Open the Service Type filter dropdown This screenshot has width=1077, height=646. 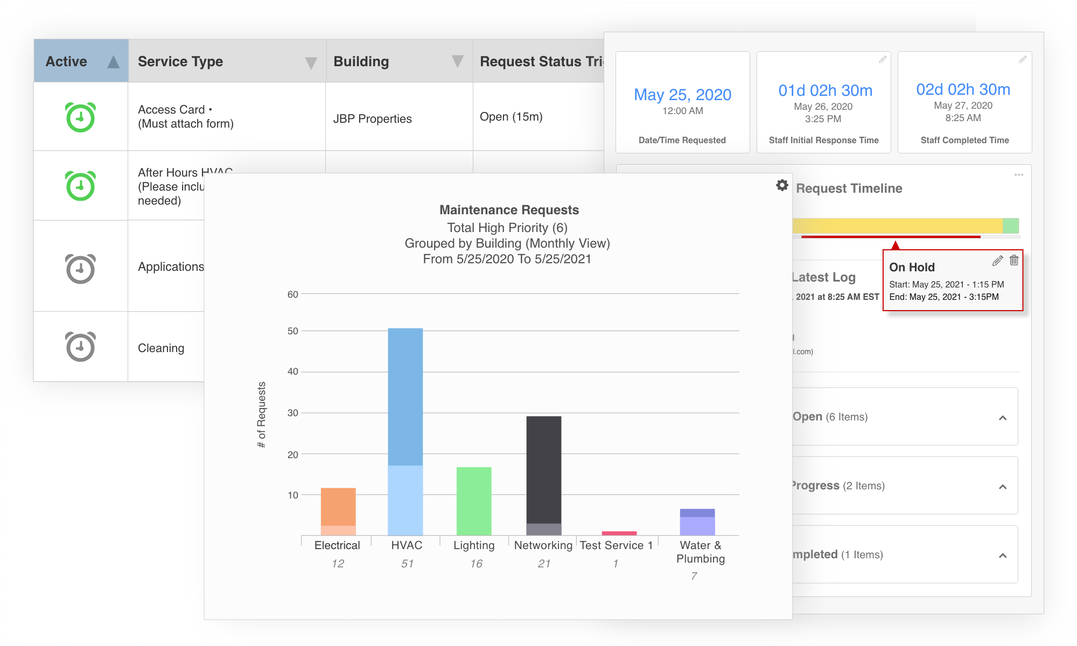pos(313,60)
